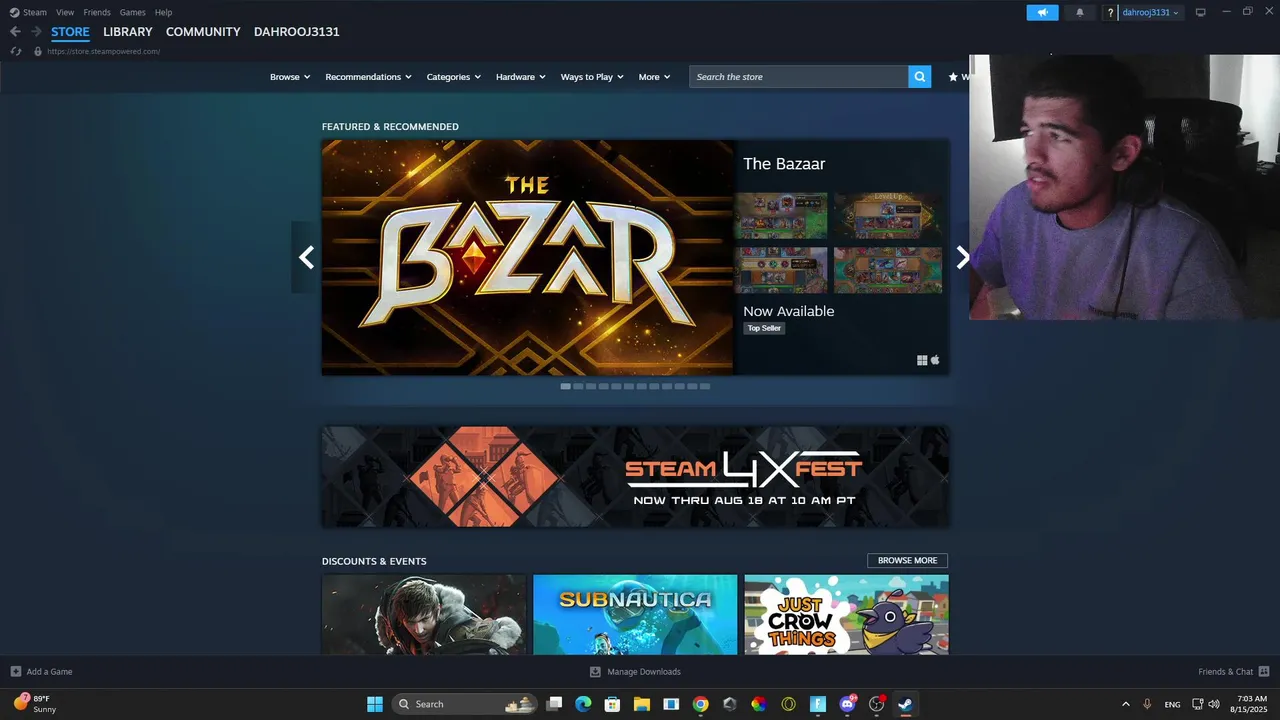The height and width of the screenshot is (720, 1280).
Task: Expand the Ways to Play dropdown
Action: coord(592,77)
